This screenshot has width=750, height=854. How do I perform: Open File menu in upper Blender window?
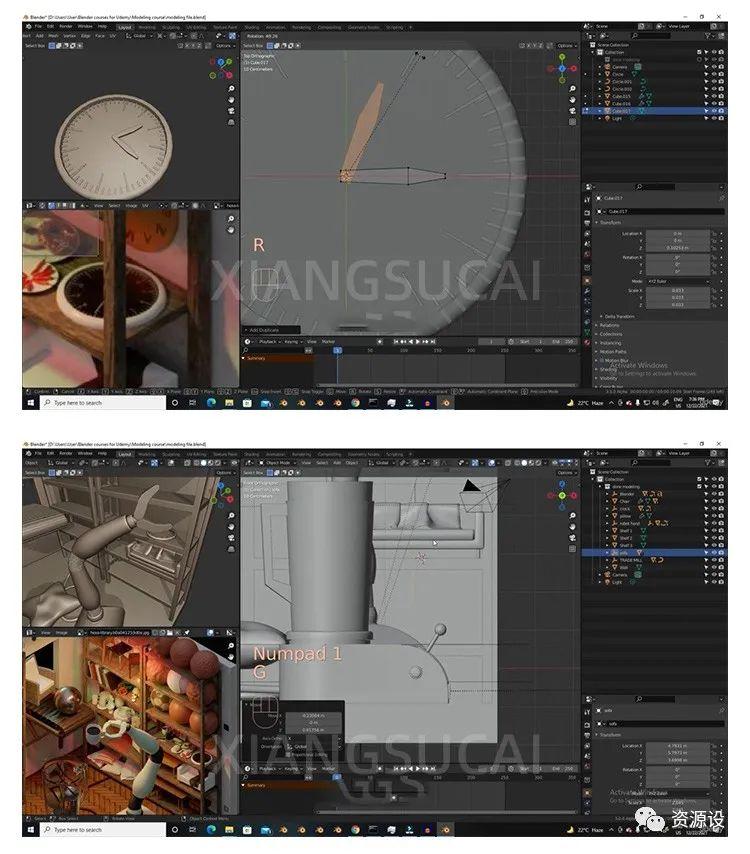(39, 27)
